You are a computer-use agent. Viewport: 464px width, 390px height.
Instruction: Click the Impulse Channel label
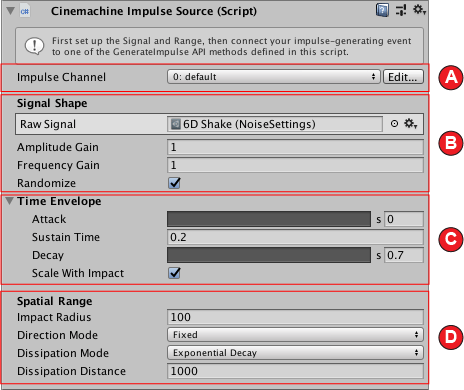pos(61,77)
